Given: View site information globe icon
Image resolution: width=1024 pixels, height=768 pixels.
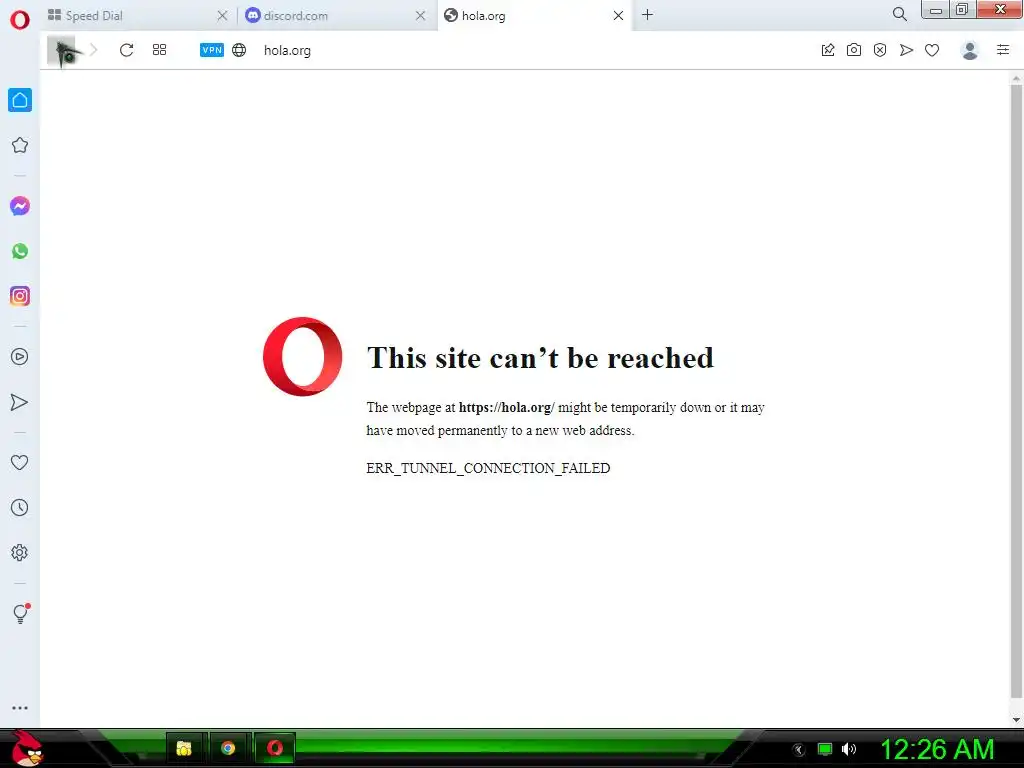Looking at the screenshot, I should (239, 50).
